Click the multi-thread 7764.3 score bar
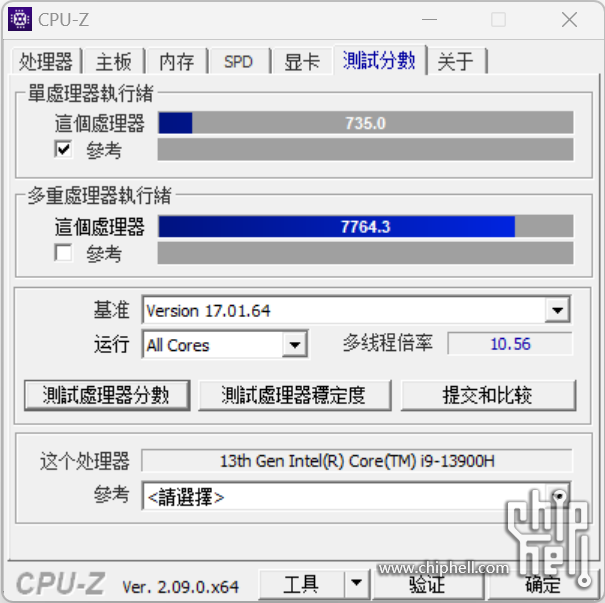 [365, 226]
